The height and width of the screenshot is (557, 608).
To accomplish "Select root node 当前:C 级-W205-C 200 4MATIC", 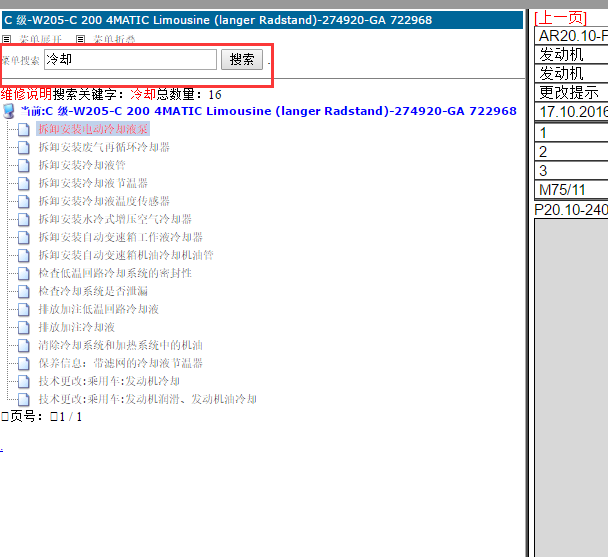I will click(268, 111).
